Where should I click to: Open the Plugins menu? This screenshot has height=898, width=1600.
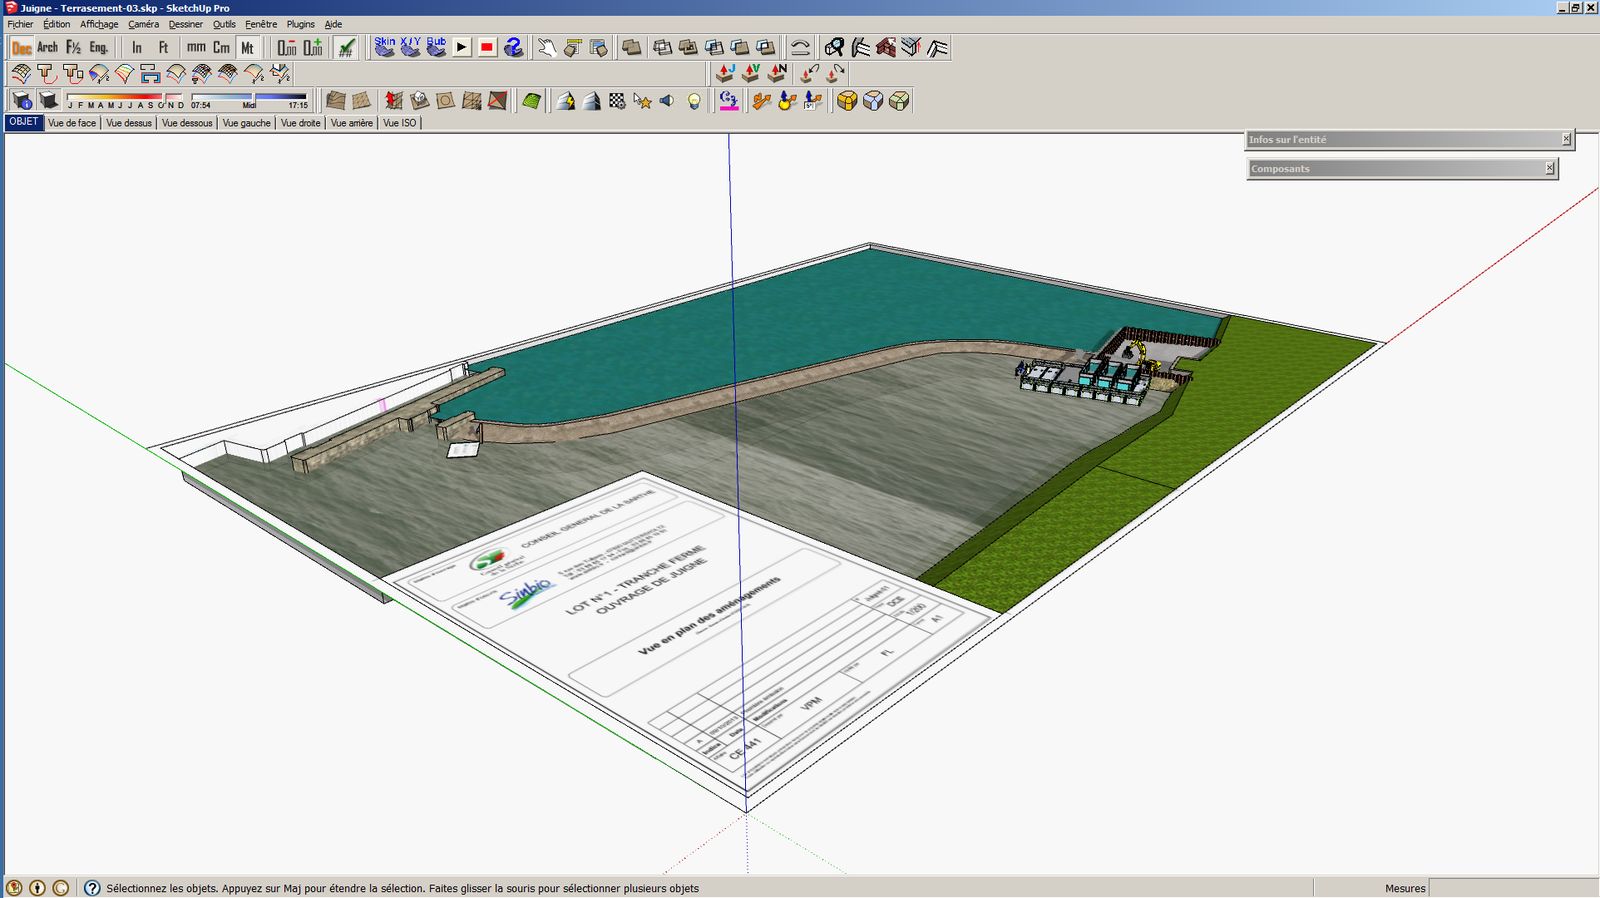(300, 24)
